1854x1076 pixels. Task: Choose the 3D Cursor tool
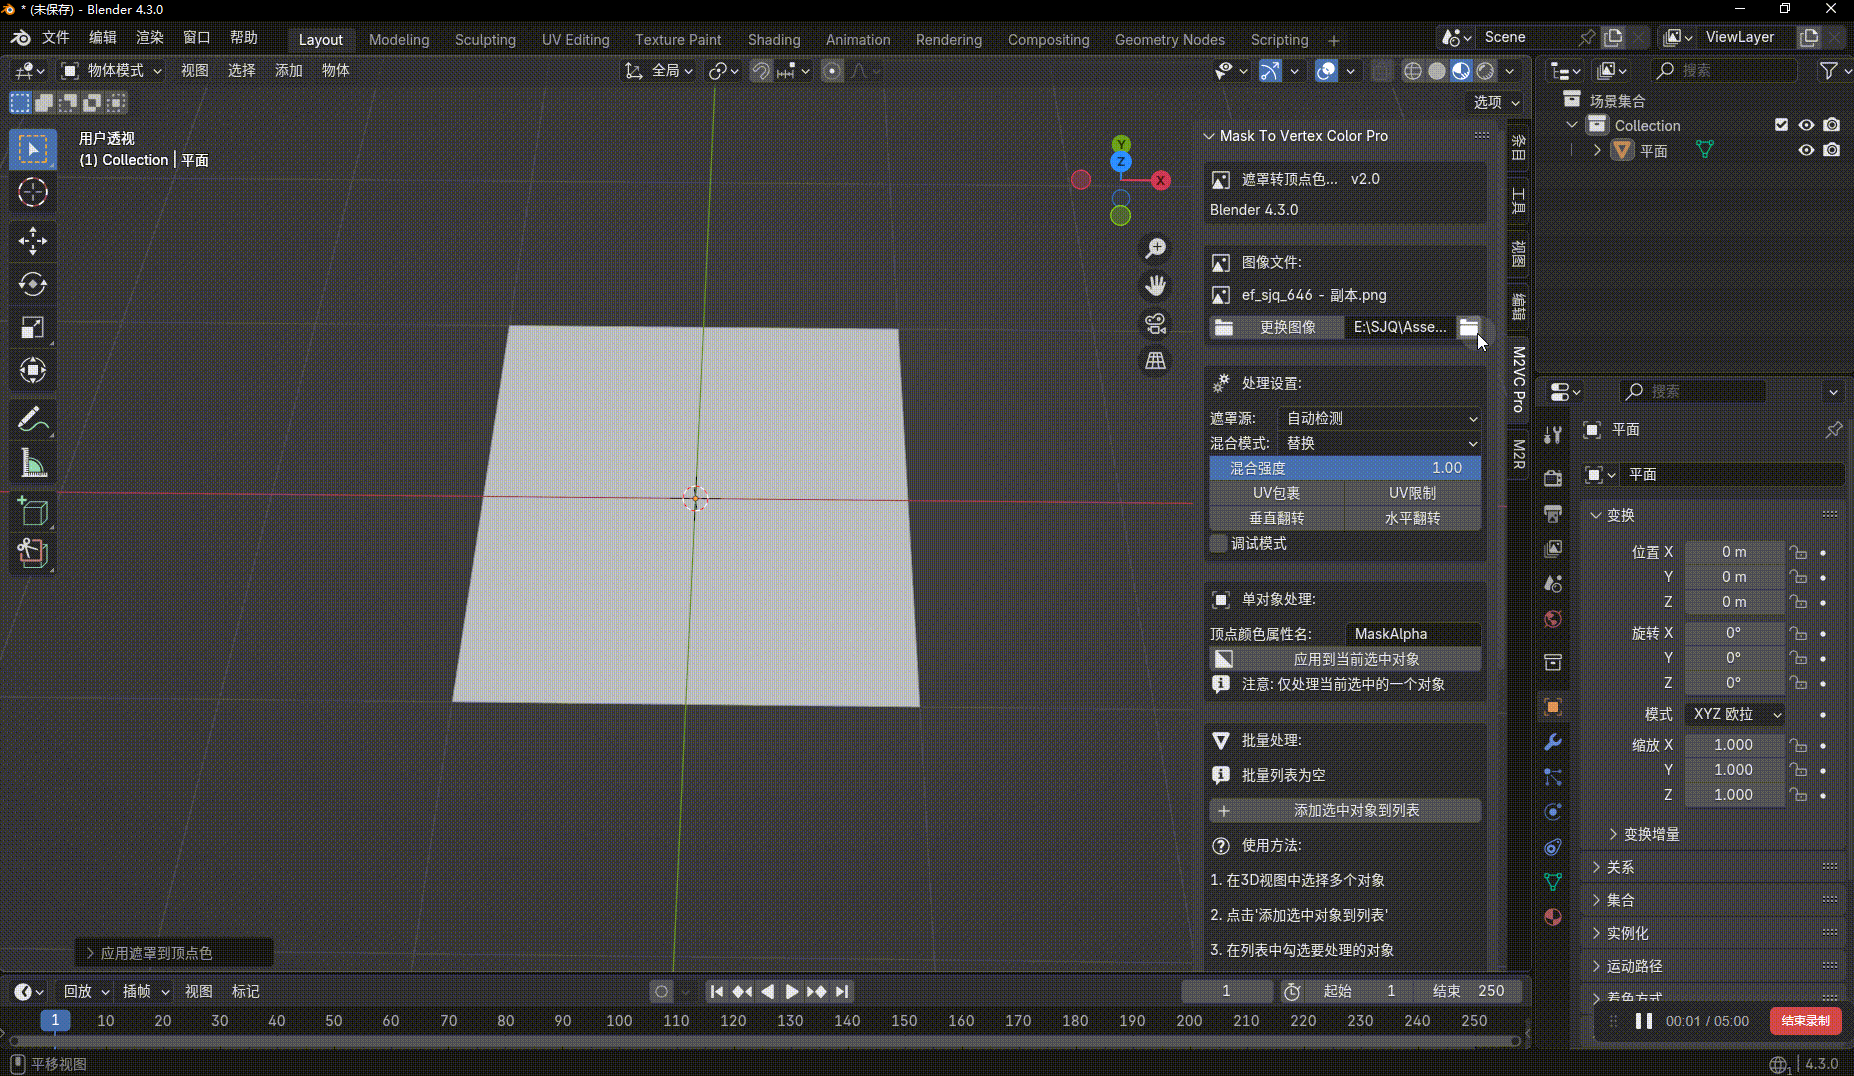pyautogui.click(x=32, y=192)
